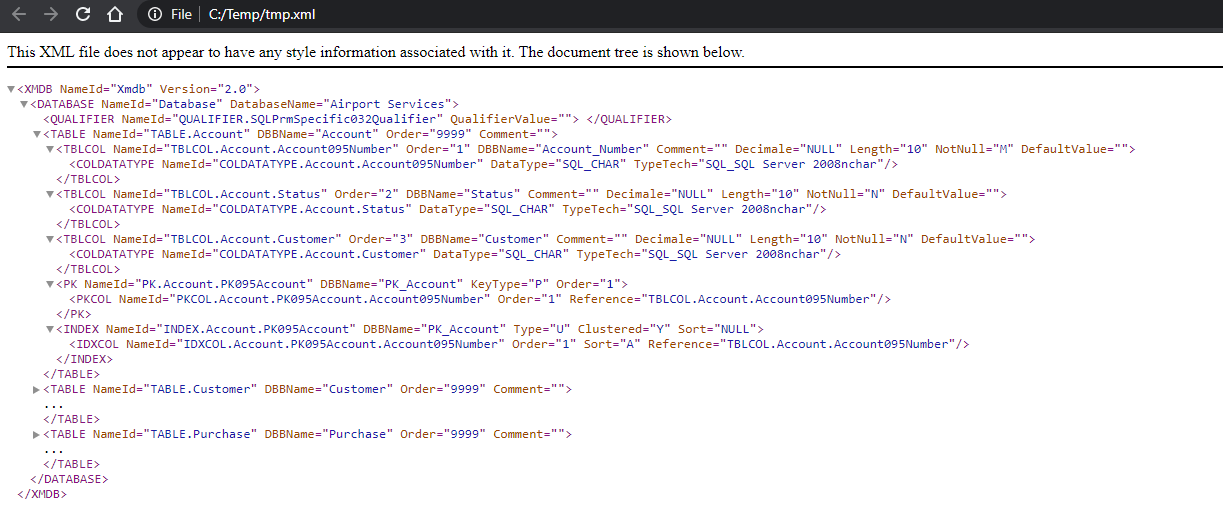Screen dimensions: 1223x532
Task: Collapse the TBLCOL.Account.Customer node
Action: [51, 239]
